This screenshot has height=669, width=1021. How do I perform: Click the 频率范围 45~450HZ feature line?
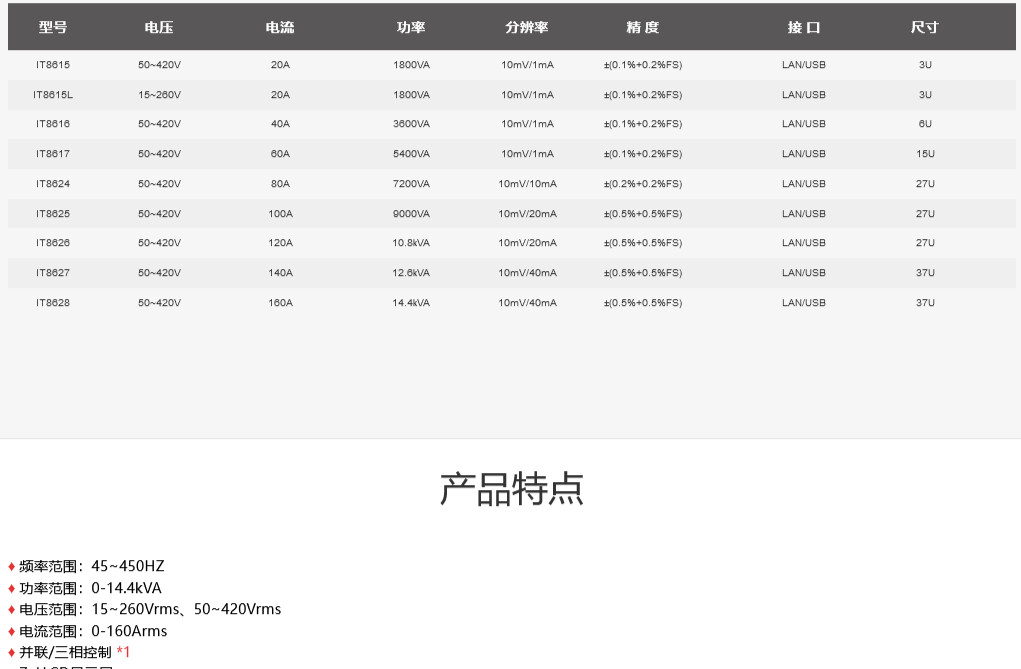point(91,566)
